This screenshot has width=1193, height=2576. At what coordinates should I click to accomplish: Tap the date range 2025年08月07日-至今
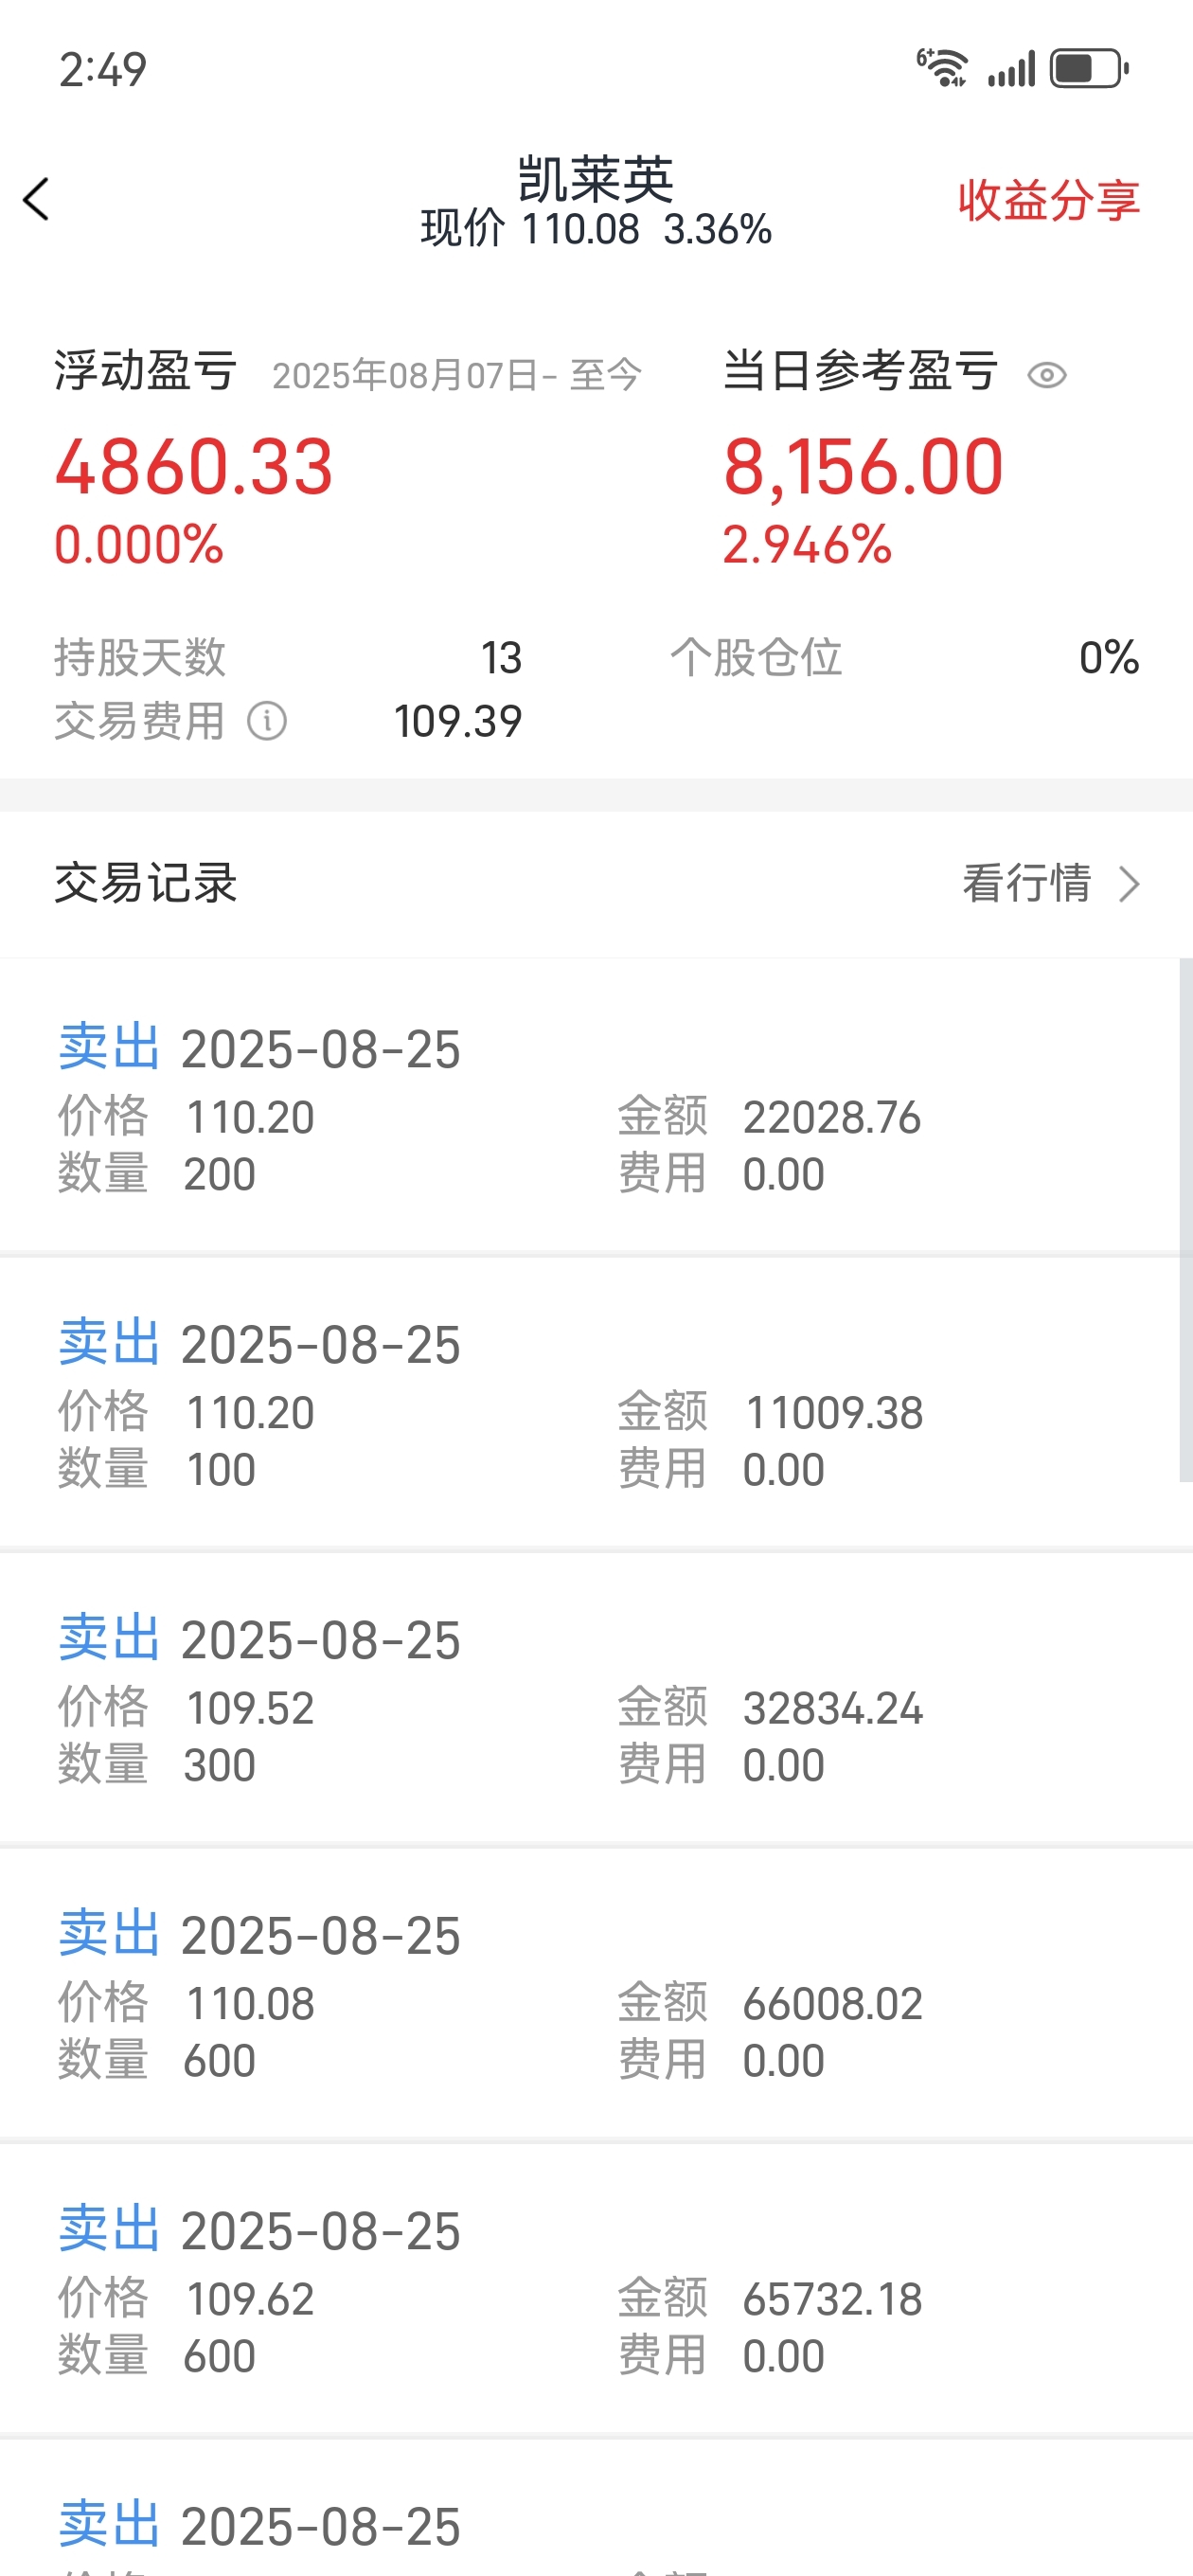(456, 375)
